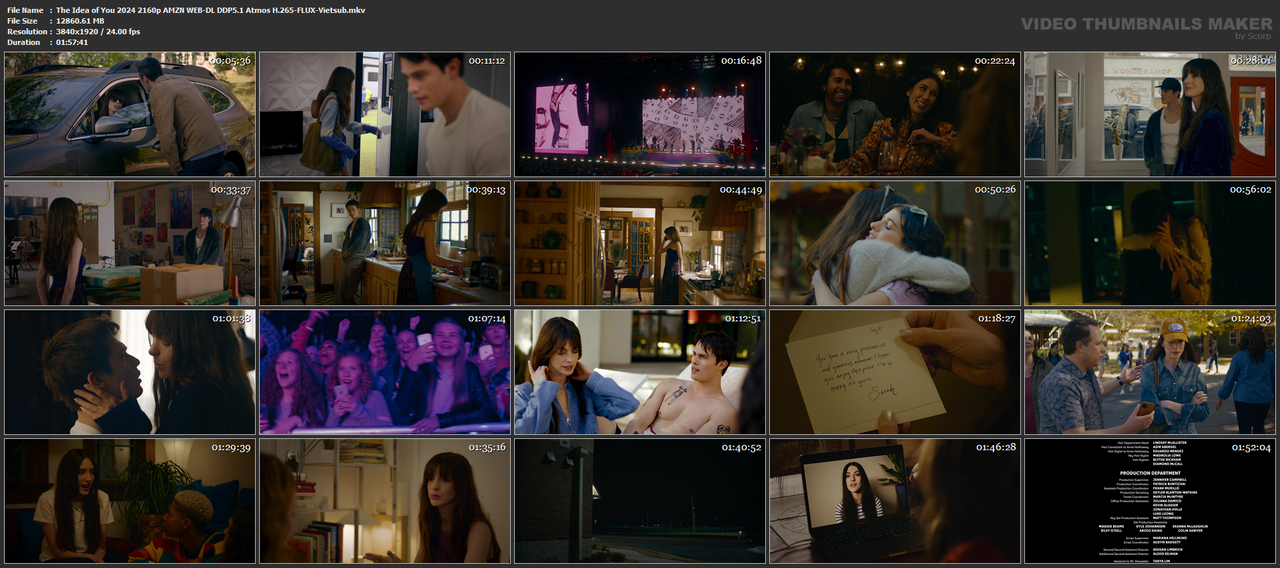Select the thumbnail at 00:05:36
Screen dimensions: 1280x568
130,114
